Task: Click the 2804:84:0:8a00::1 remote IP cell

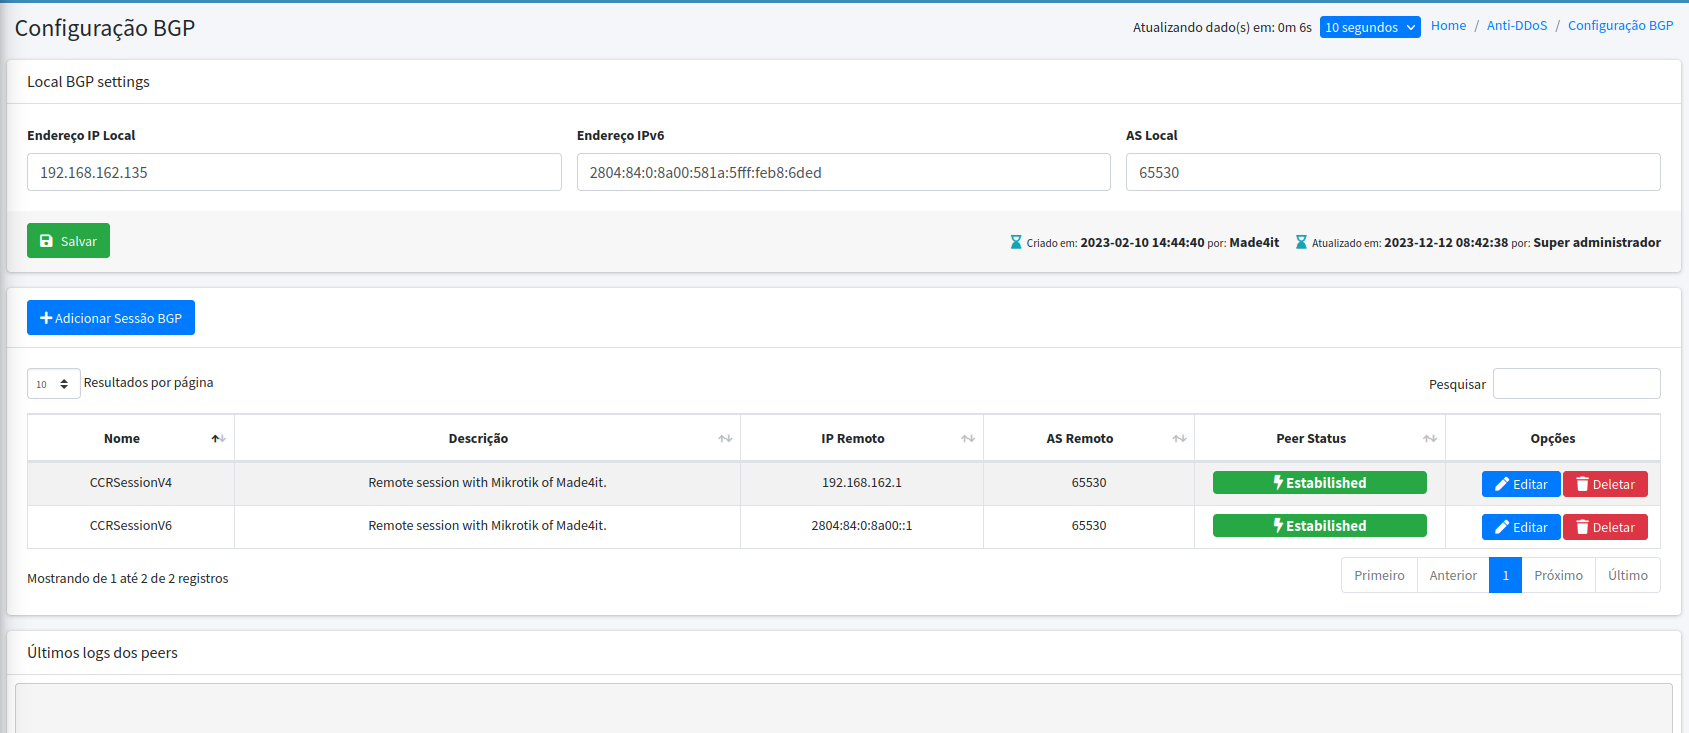Action: coord(862,526)
